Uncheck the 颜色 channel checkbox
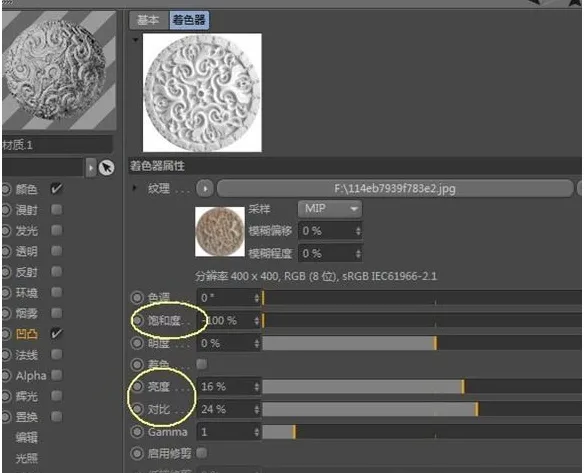Screen dimensions: 584x473 pyautogui.click(x=56, y=188)
